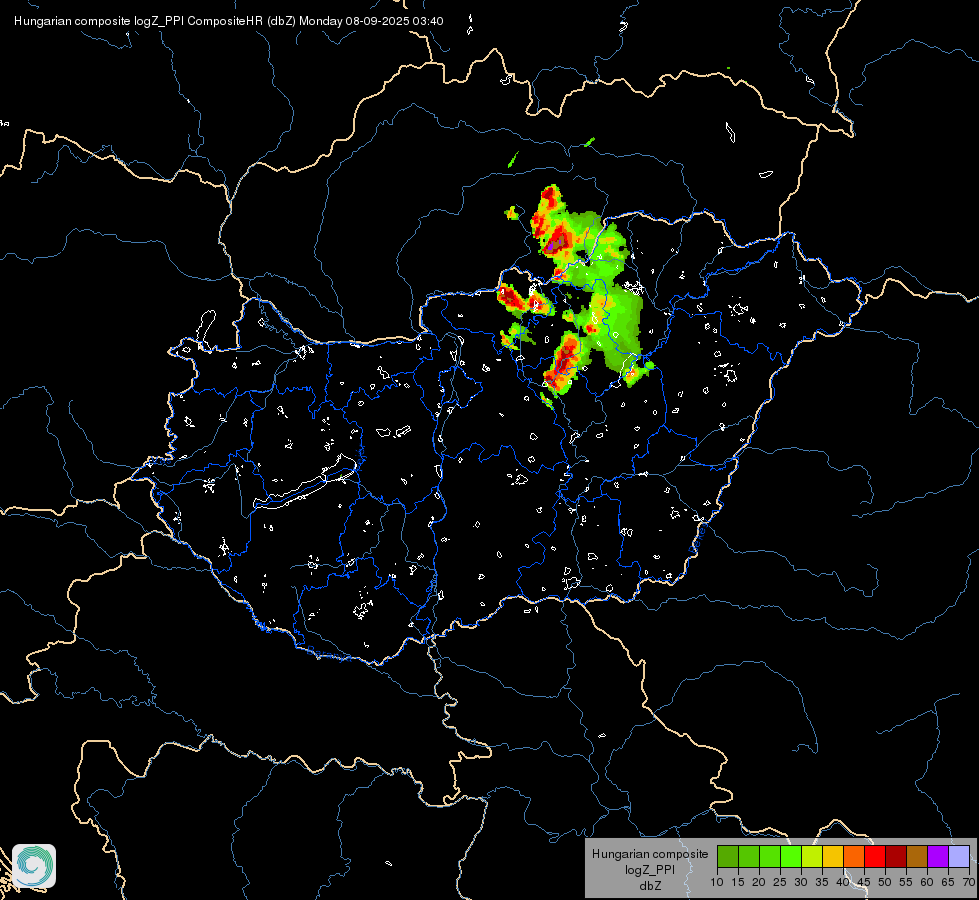Click the legend scale value 40
979x900 pixels.
pos(843,883)
